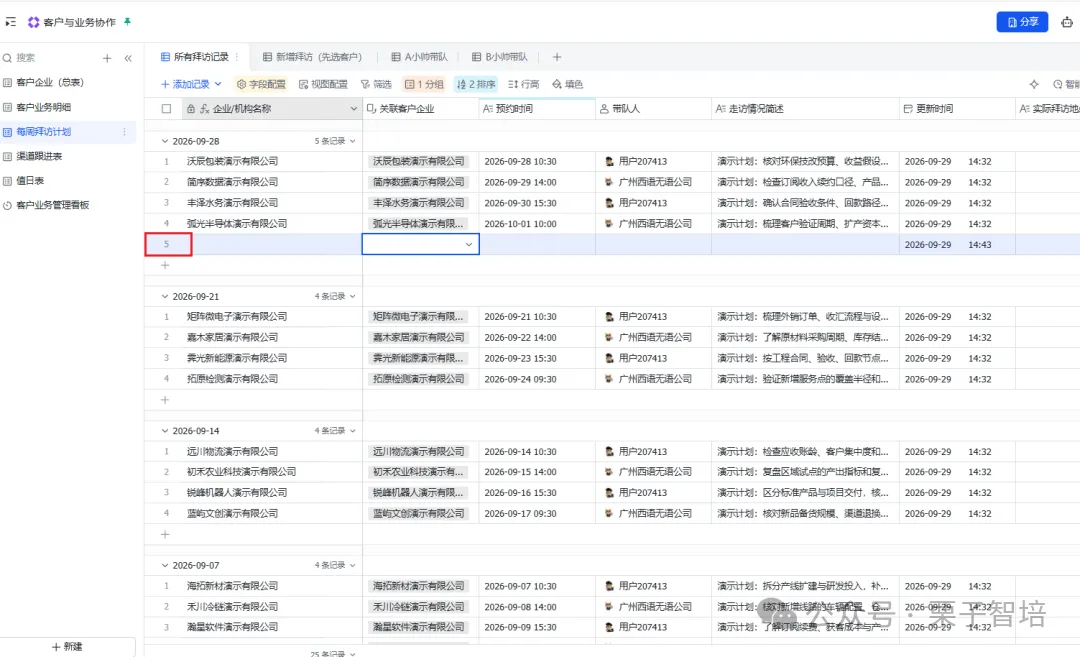Screen dimensions: 1080x657
Task: Collapse the 2026-09-21 group
Action: point(165,296)
